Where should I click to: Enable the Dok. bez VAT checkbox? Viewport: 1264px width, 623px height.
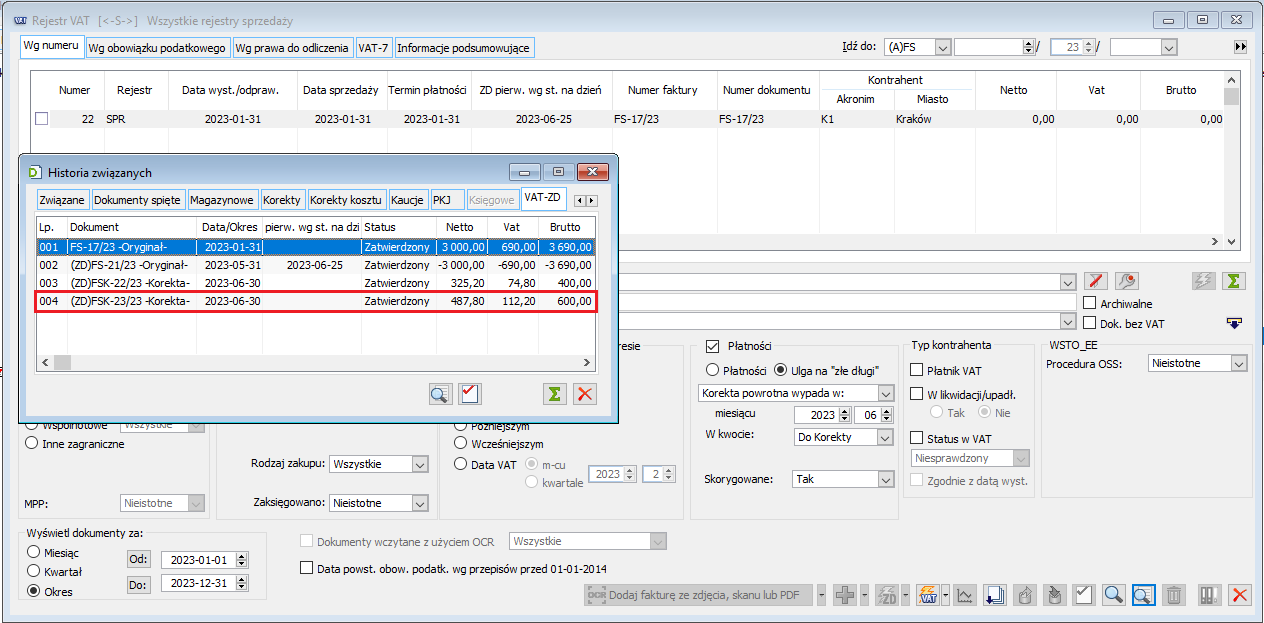1090,323
